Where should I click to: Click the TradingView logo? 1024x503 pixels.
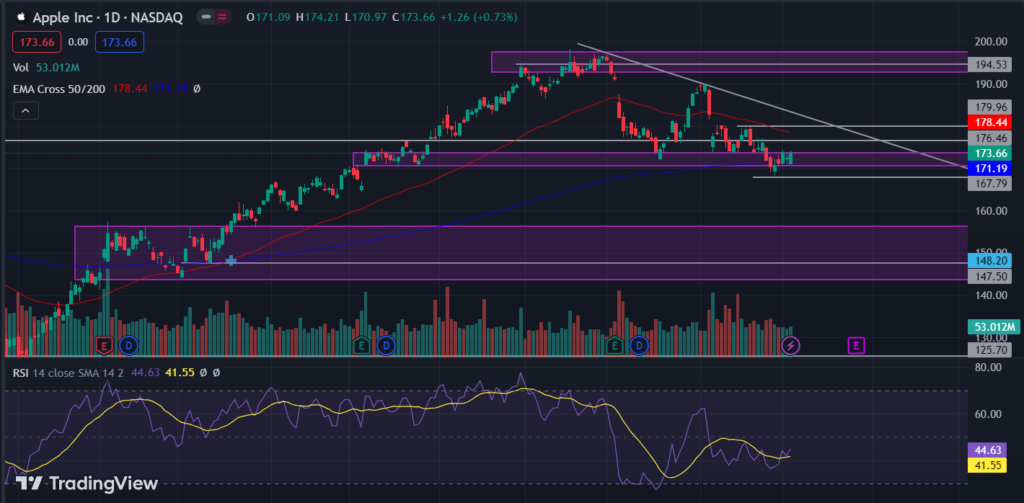pyautogui.click(x=86, y=483)
